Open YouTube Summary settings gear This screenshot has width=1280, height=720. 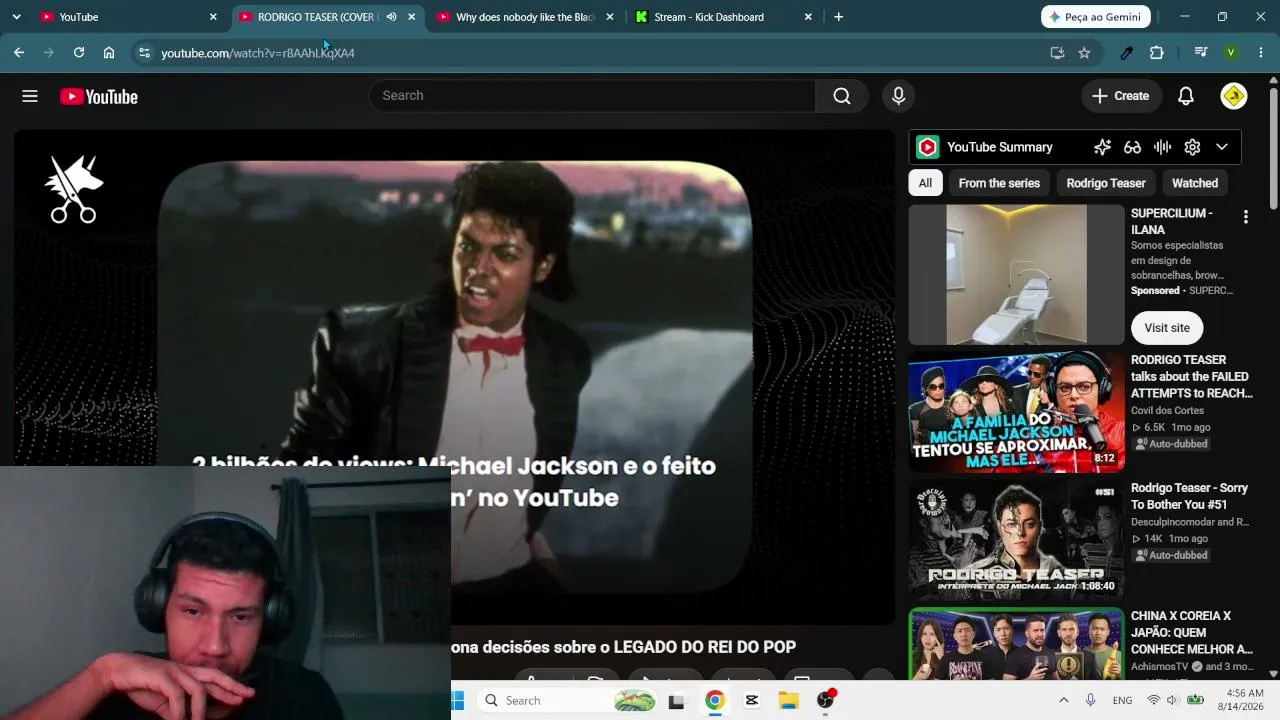point(1192,147)
